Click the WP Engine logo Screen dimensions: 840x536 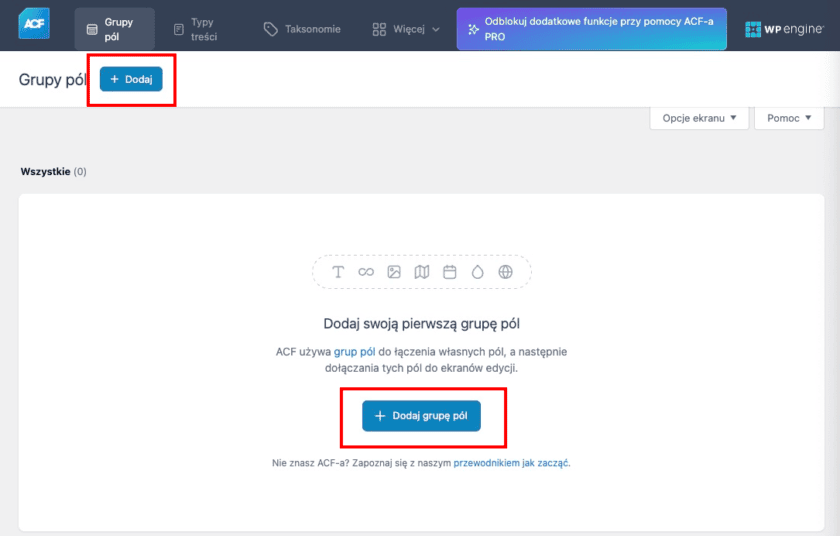point(783,29)
